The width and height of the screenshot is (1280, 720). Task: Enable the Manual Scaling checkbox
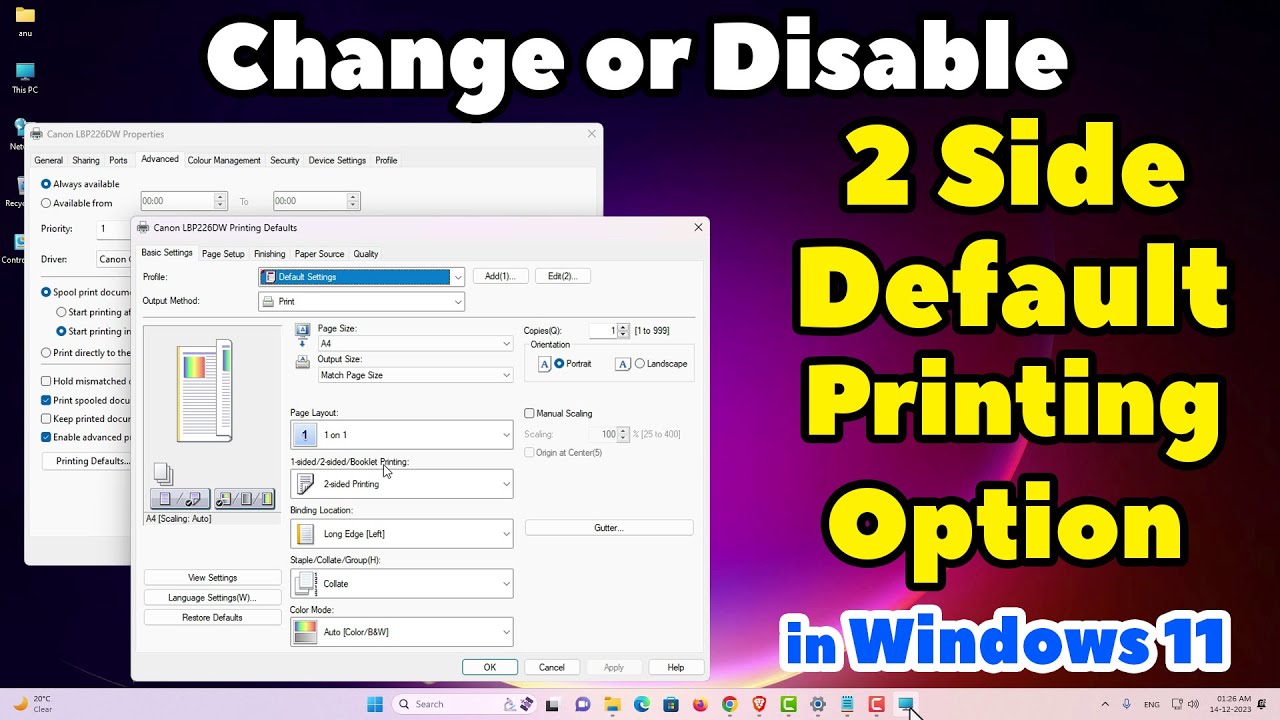530,413
